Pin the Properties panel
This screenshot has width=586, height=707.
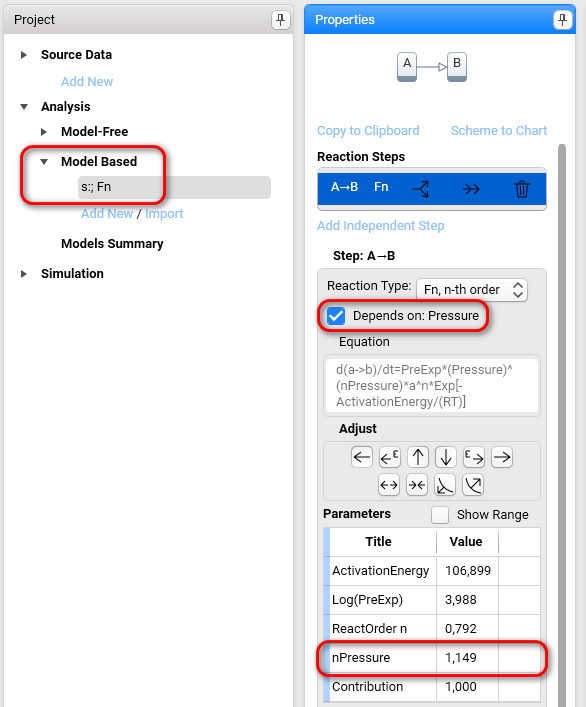562,20
